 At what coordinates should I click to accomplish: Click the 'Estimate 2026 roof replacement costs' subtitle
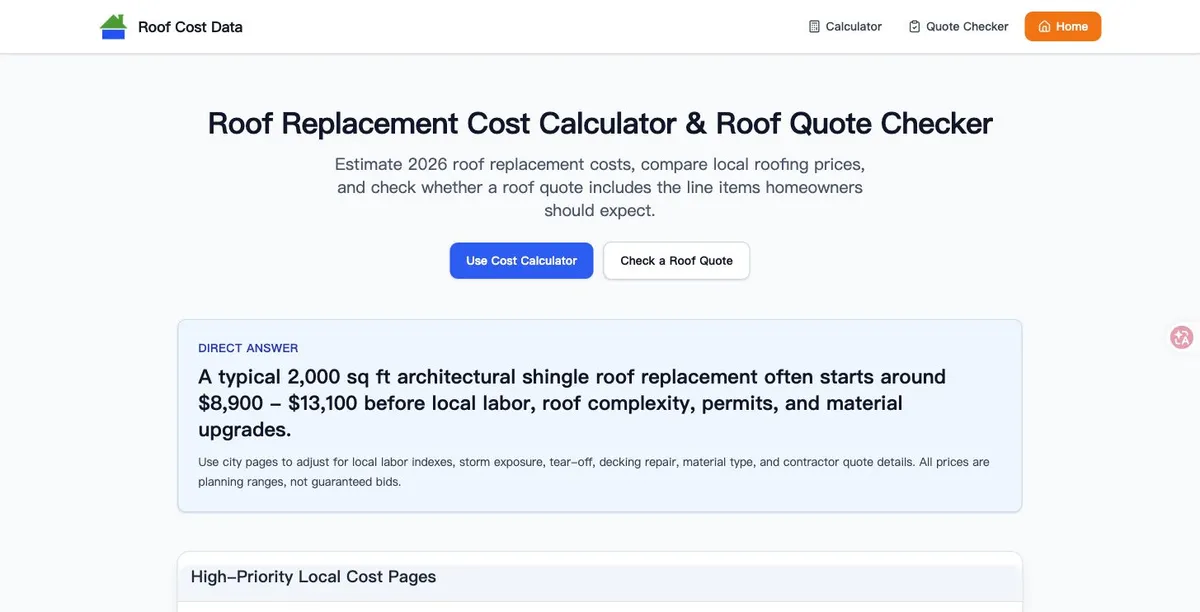(x=600, y=187)
